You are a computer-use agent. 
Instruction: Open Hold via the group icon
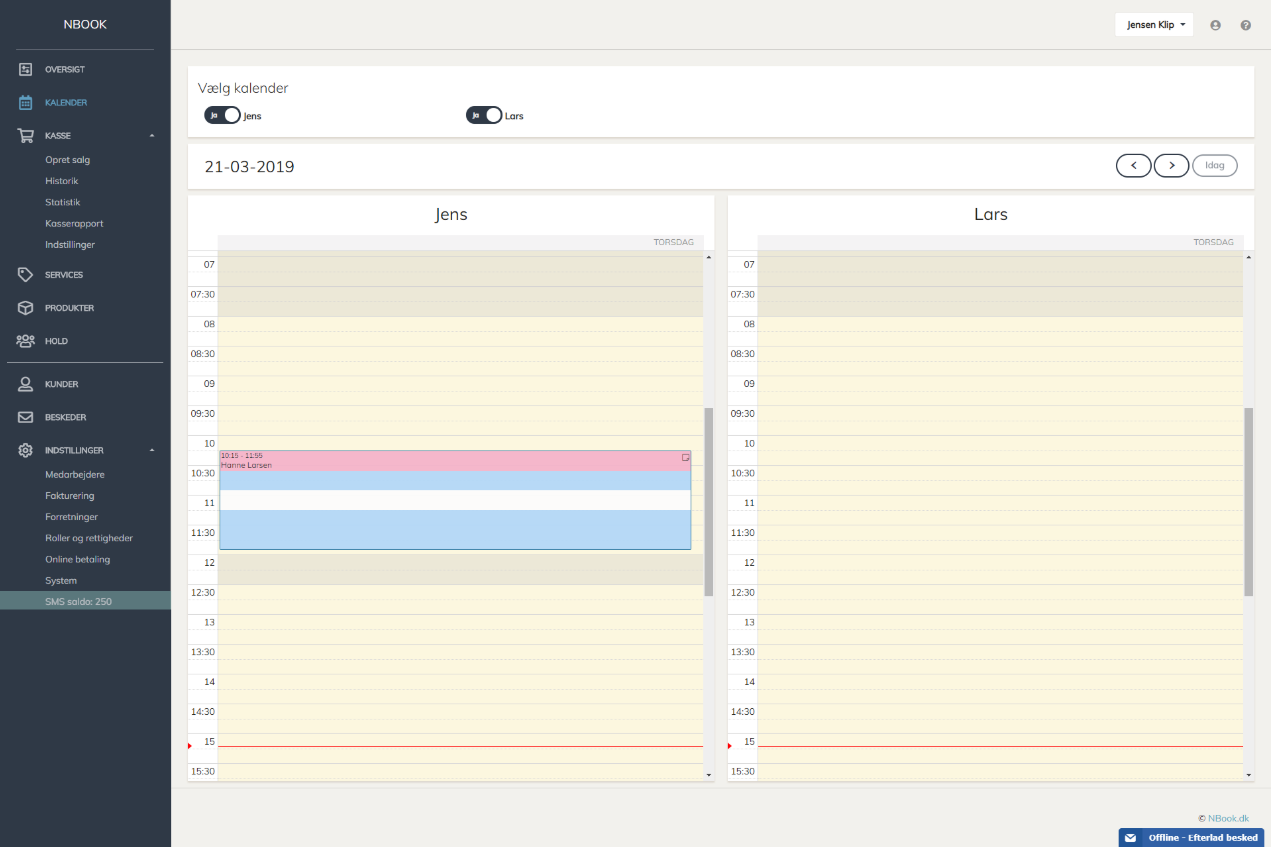26,341
